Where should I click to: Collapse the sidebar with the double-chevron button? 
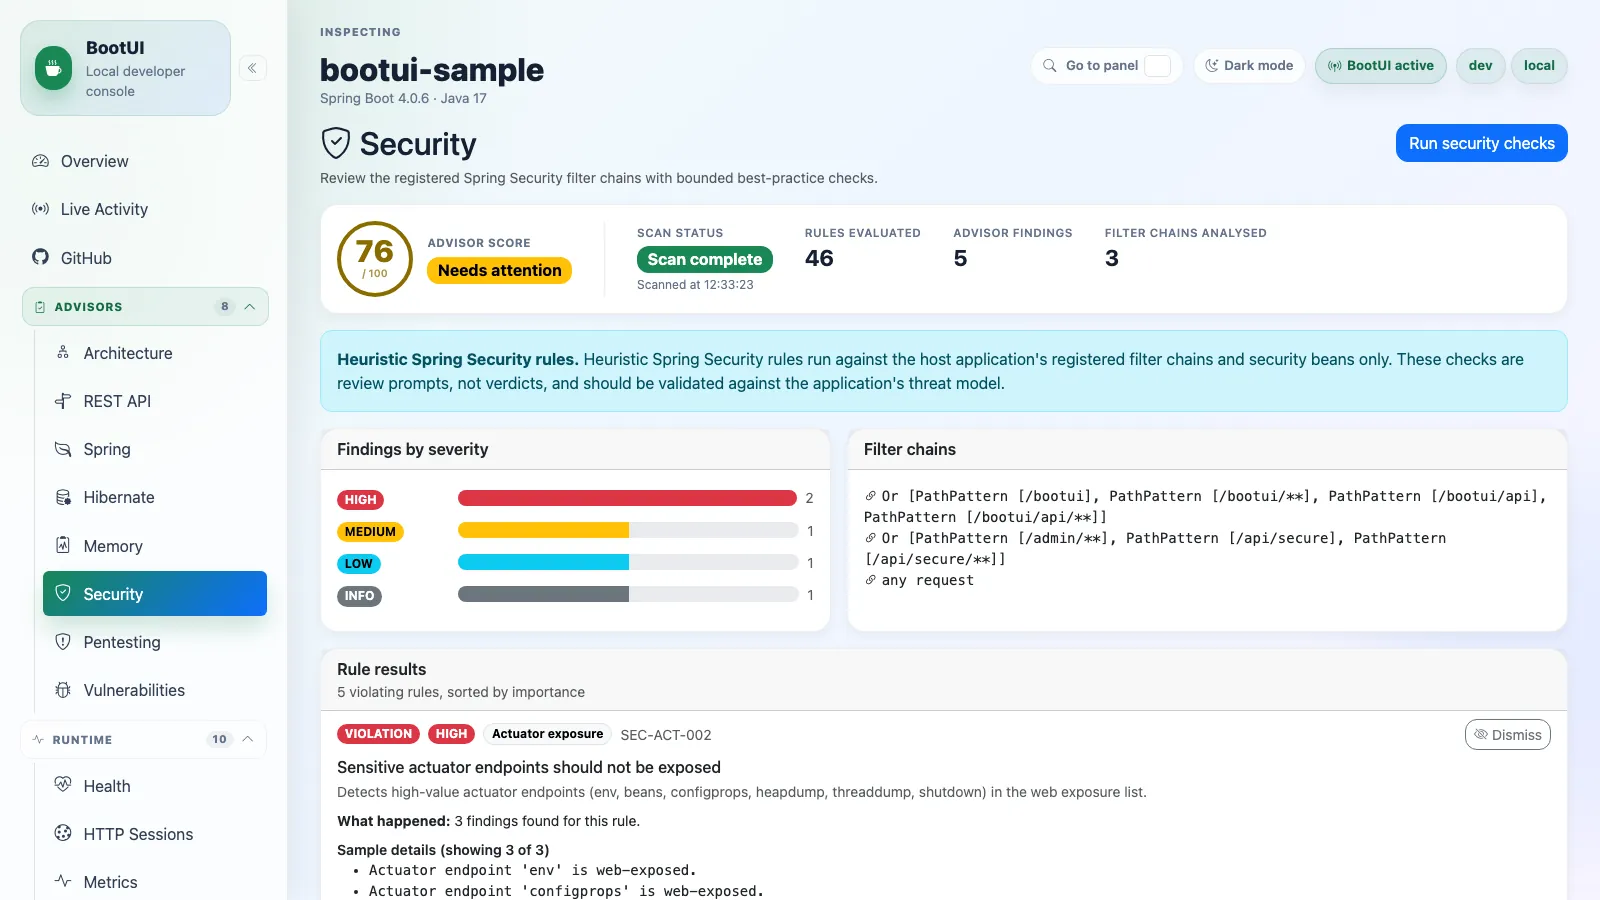pyautogui.click(x=252, y=68)
